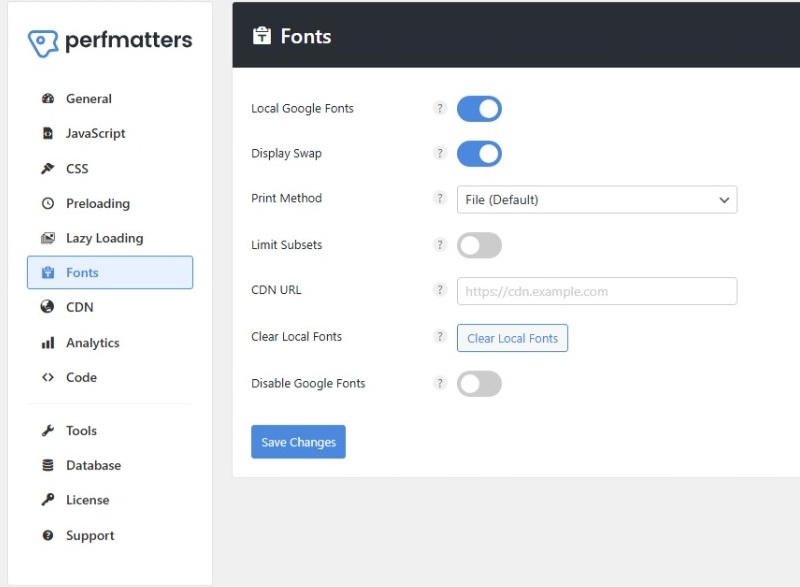Open the Print Method dropdown
800x587 pixels.
click(x=596, y=200)
